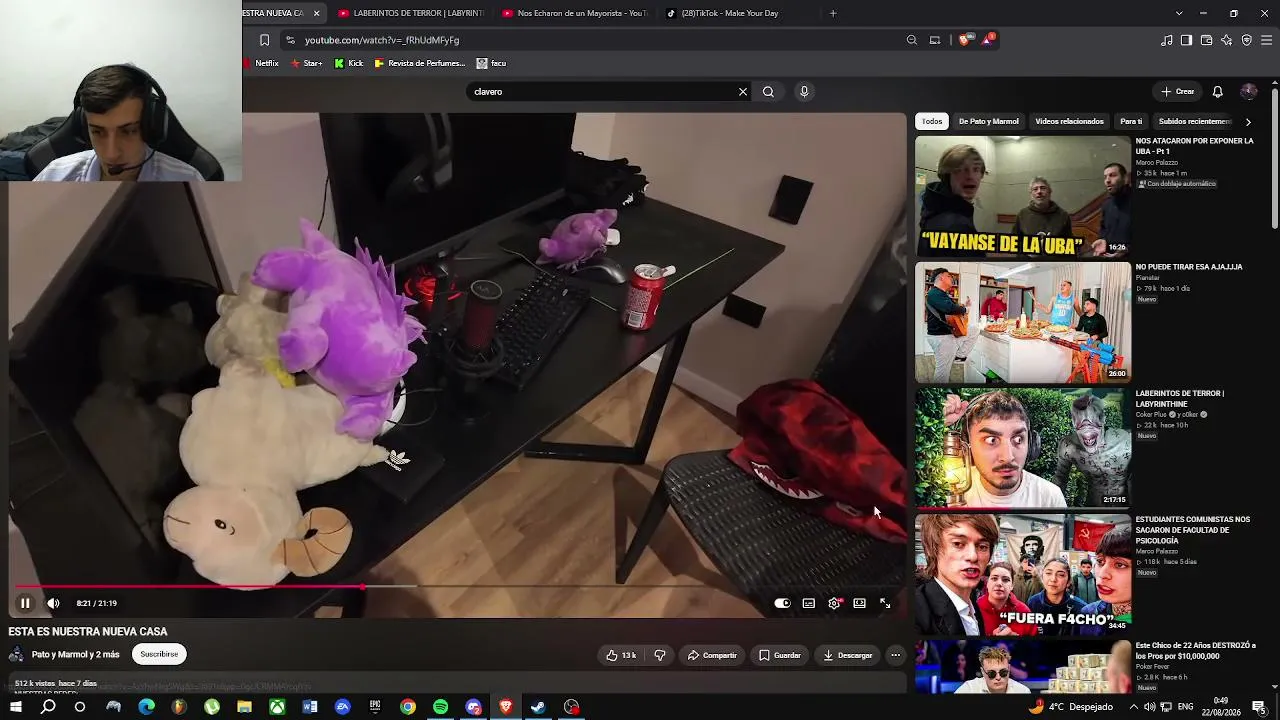Open 'VAYANSE DE LA UBA' video thumbnail
The height and width of the screenshot is (720, 1280).
coord(1023,197)
